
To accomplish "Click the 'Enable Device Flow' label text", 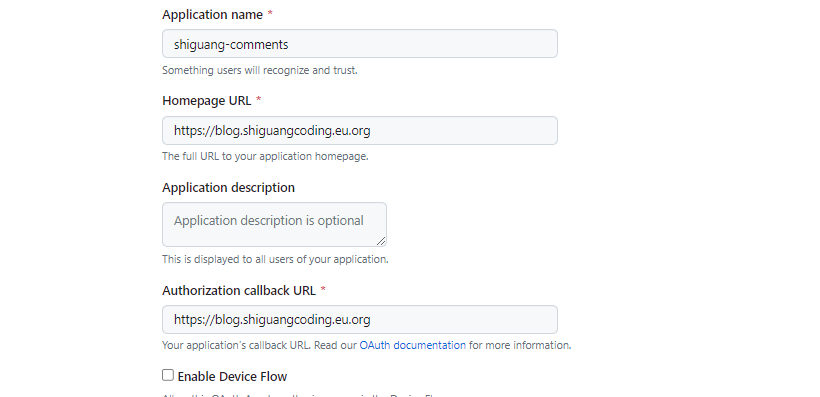I will tap(232, 377).
